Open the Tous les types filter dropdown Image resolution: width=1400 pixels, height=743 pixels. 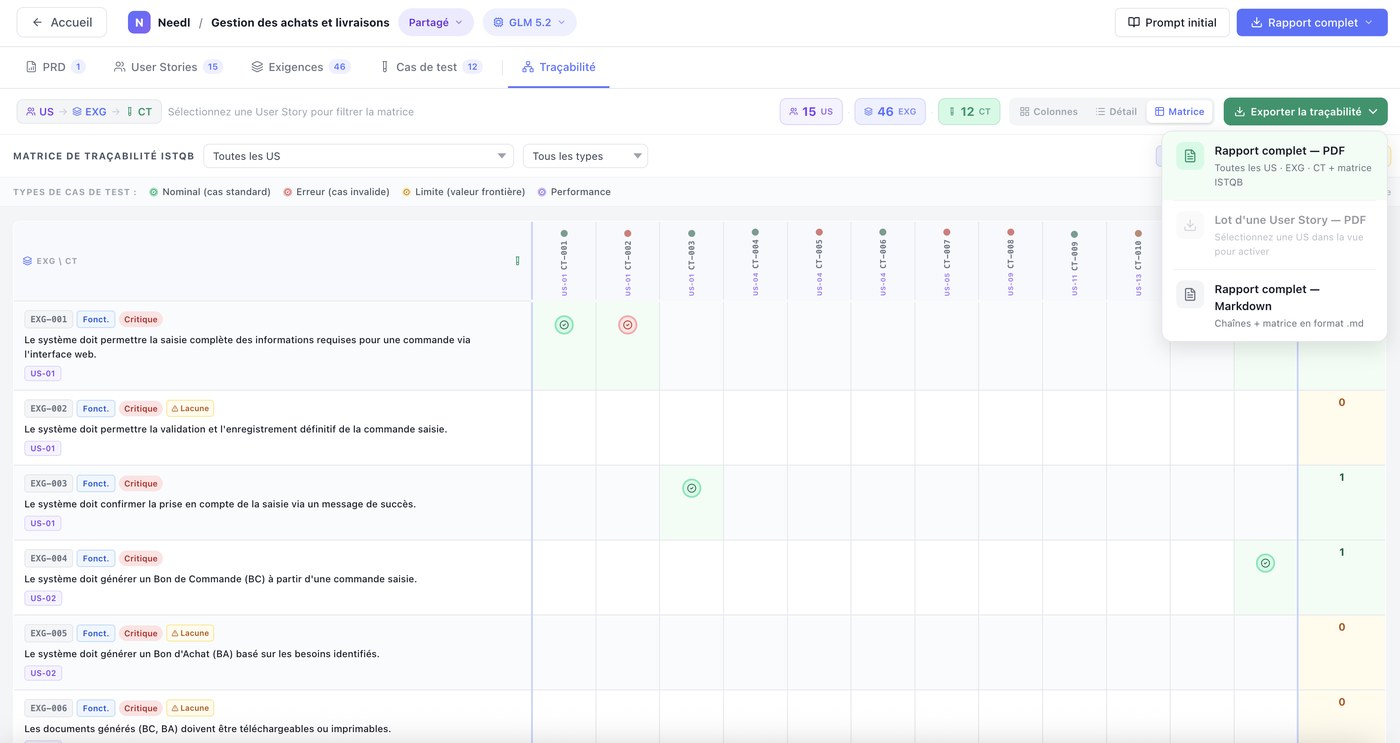pyautogui.click(x=585, y=156)
